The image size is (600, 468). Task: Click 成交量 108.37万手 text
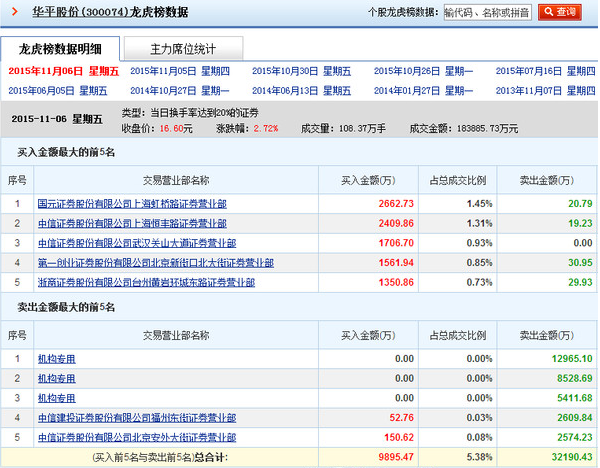coord(343,129)
